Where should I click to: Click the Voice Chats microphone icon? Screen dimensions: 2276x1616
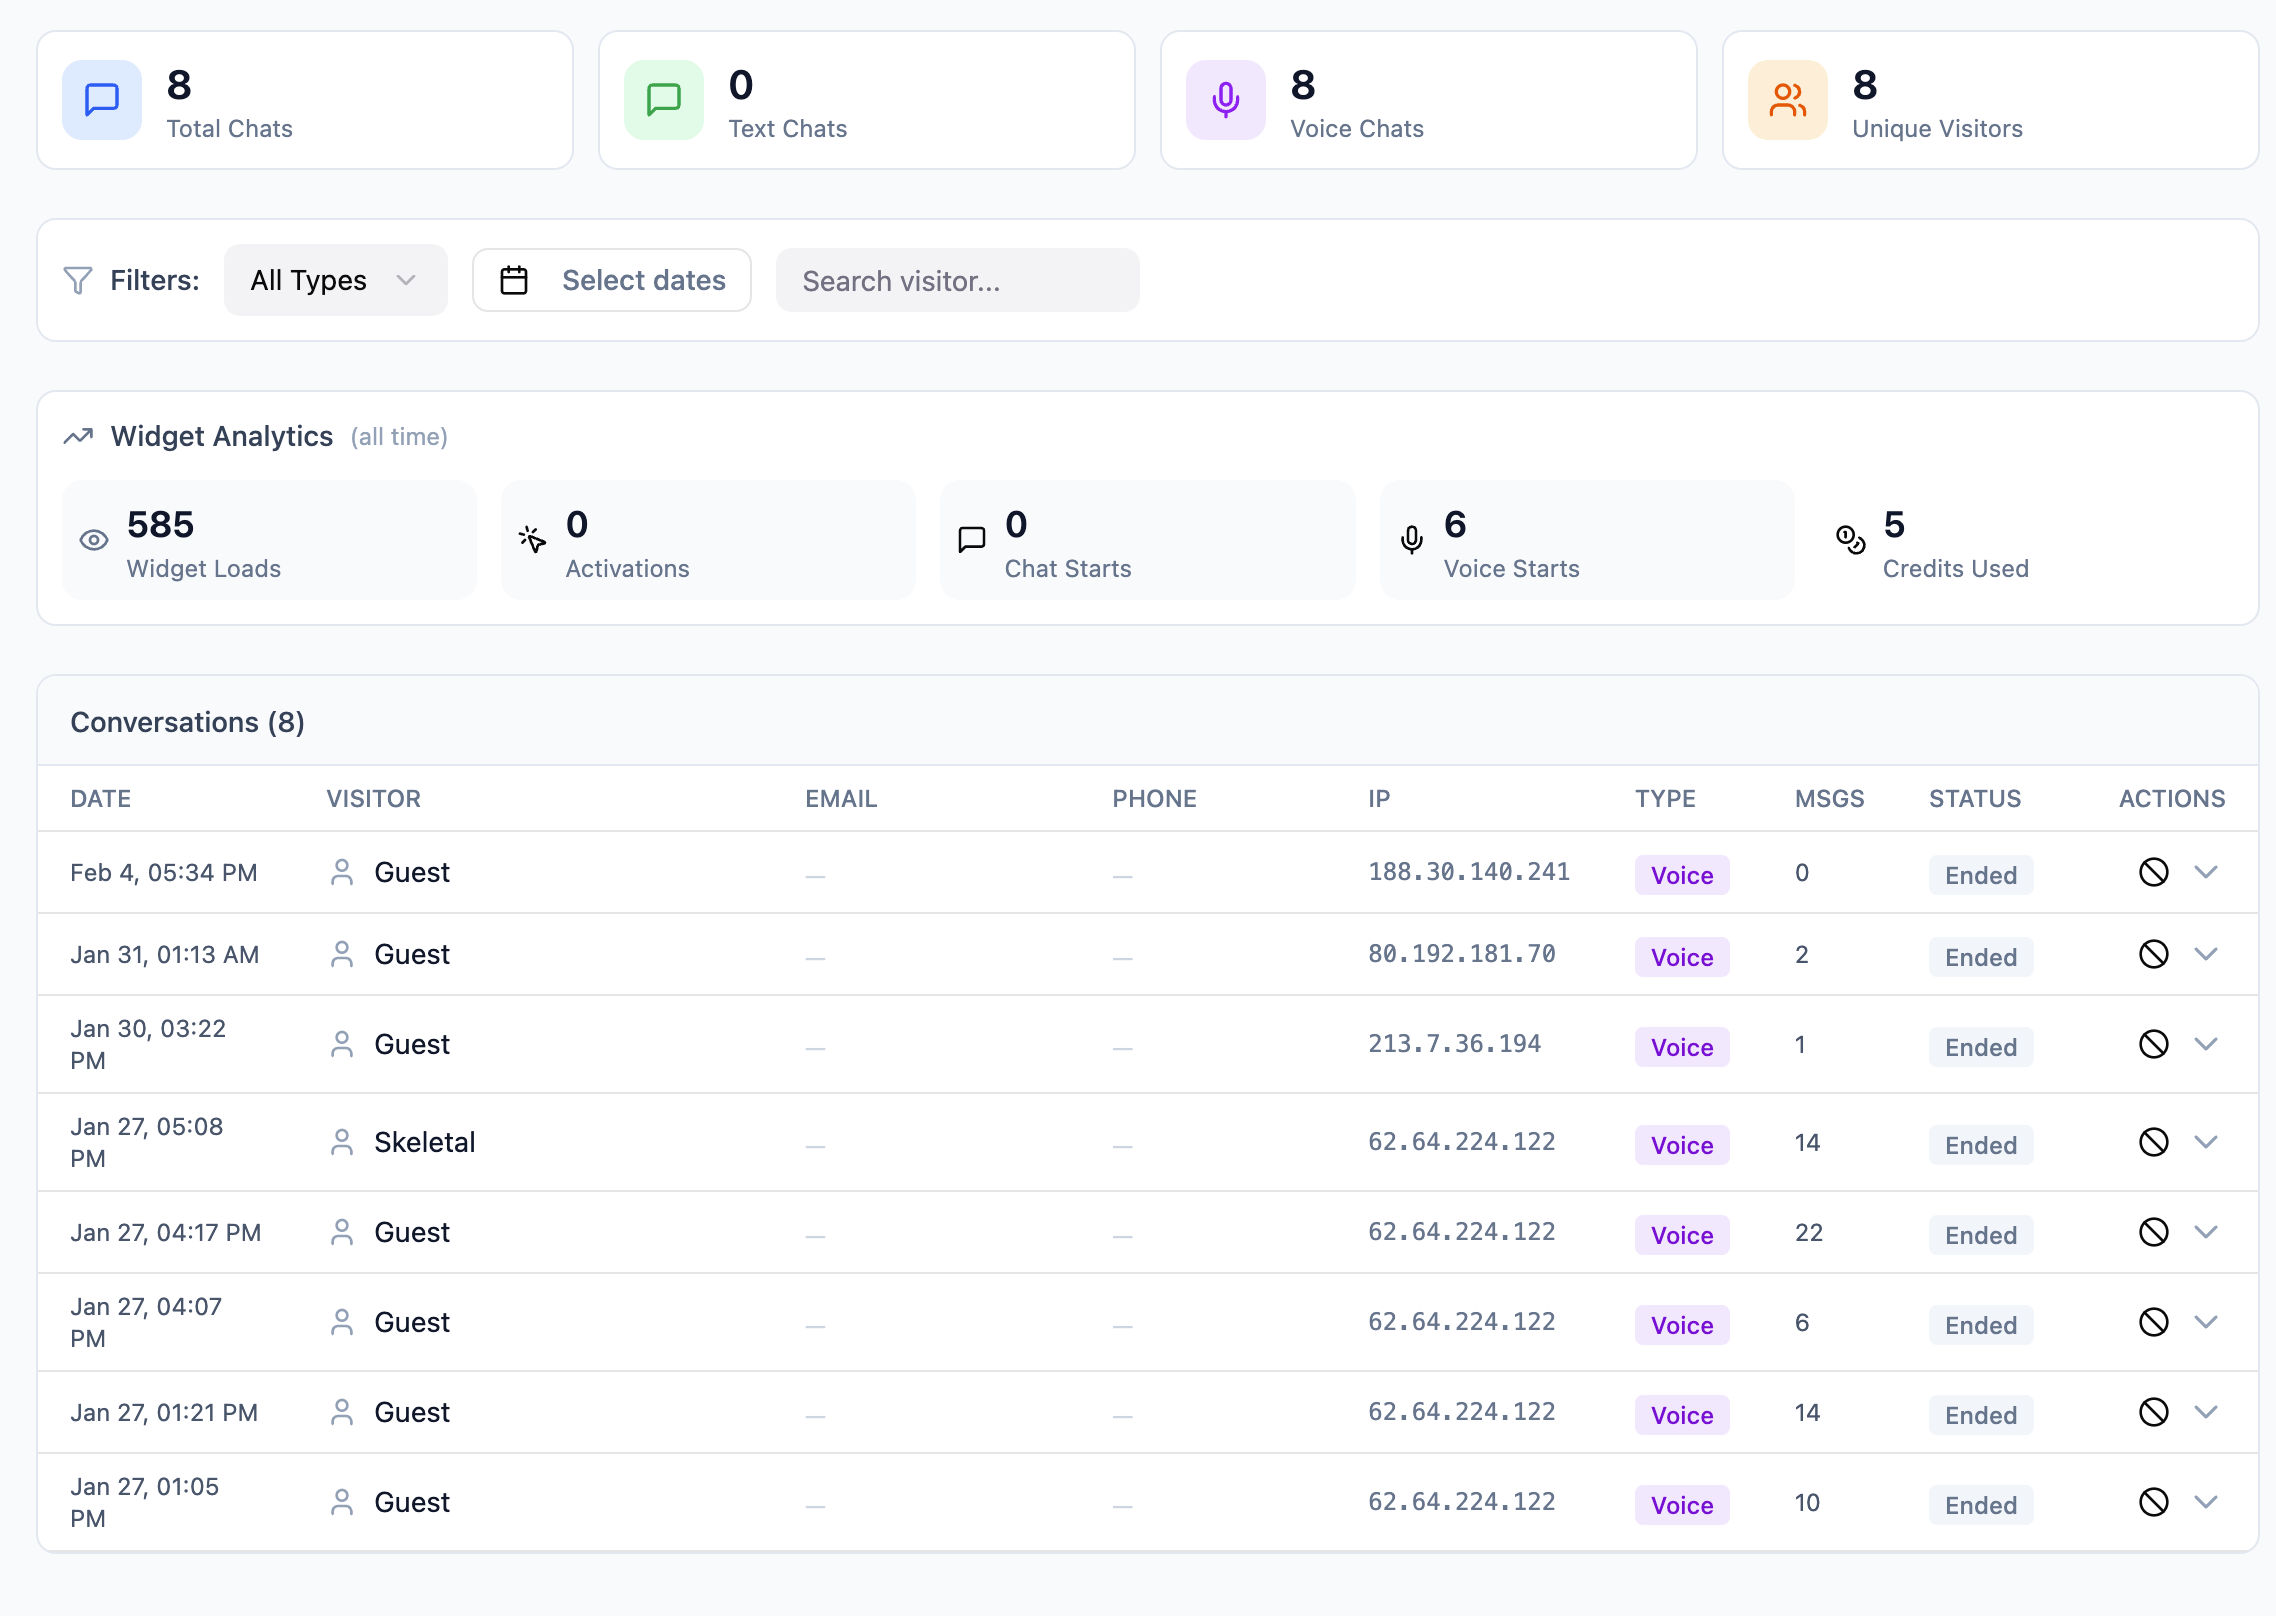(x=1224, y=99)
